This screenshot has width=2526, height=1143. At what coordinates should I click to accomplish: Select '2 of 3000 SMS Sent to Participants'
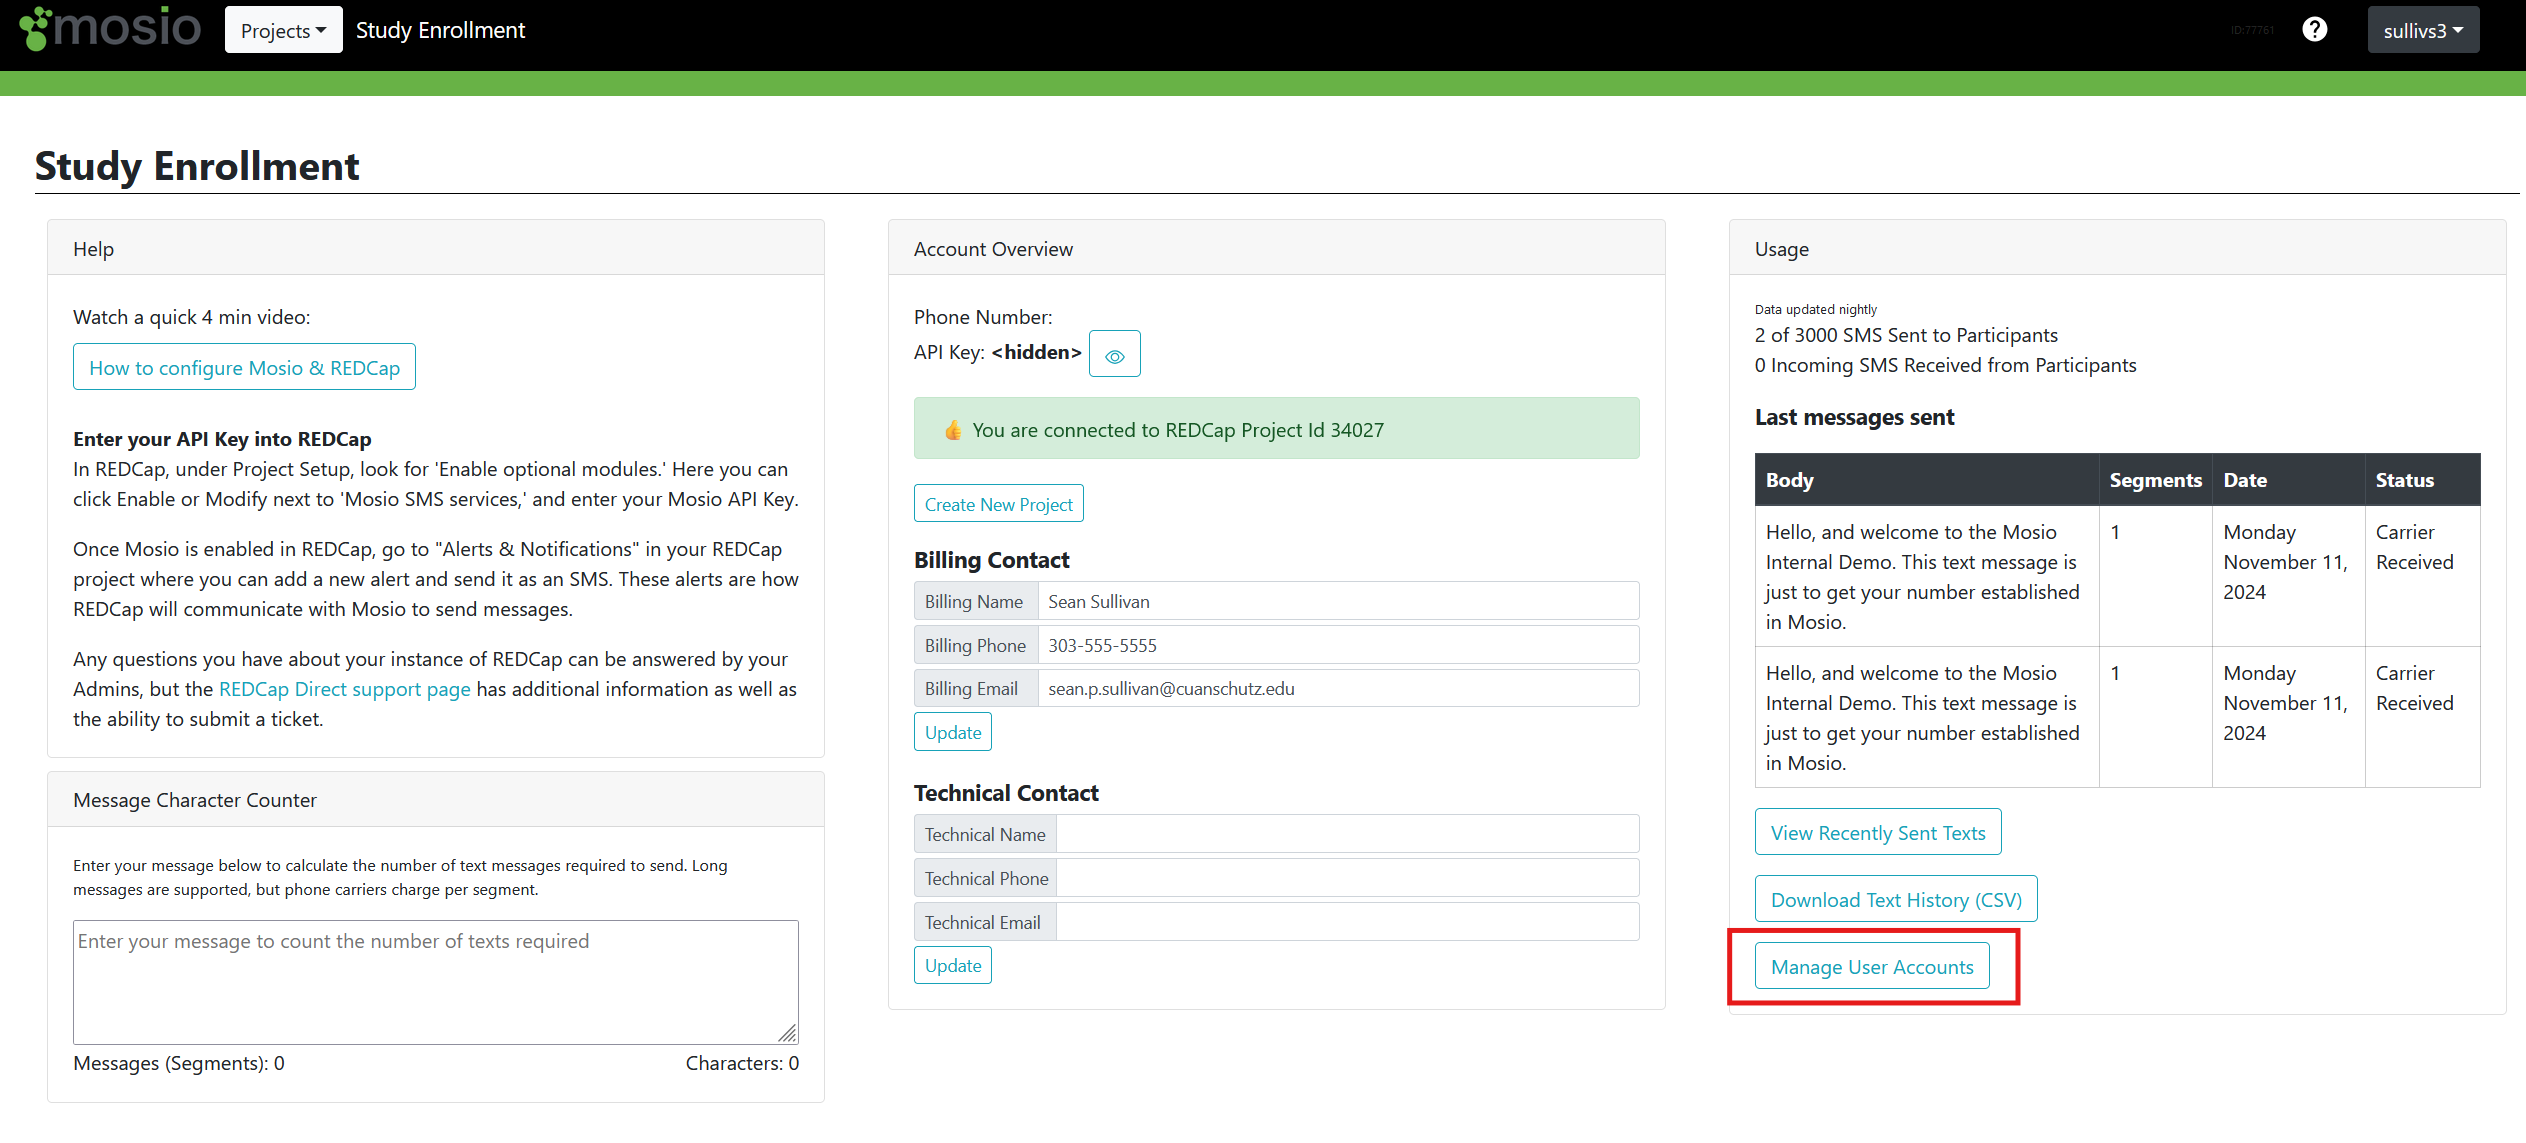pyautogui.click(x=1906, y=335)
